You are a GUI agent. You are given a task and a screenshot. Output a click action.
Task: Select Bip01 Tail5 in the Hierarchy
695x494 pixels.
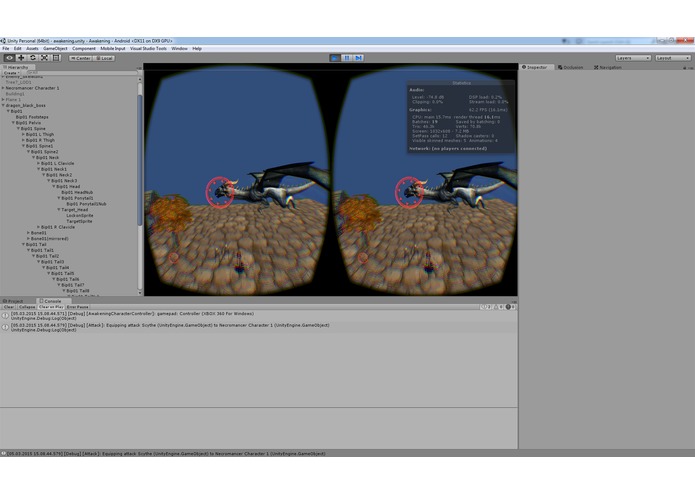tap(62, 273)
